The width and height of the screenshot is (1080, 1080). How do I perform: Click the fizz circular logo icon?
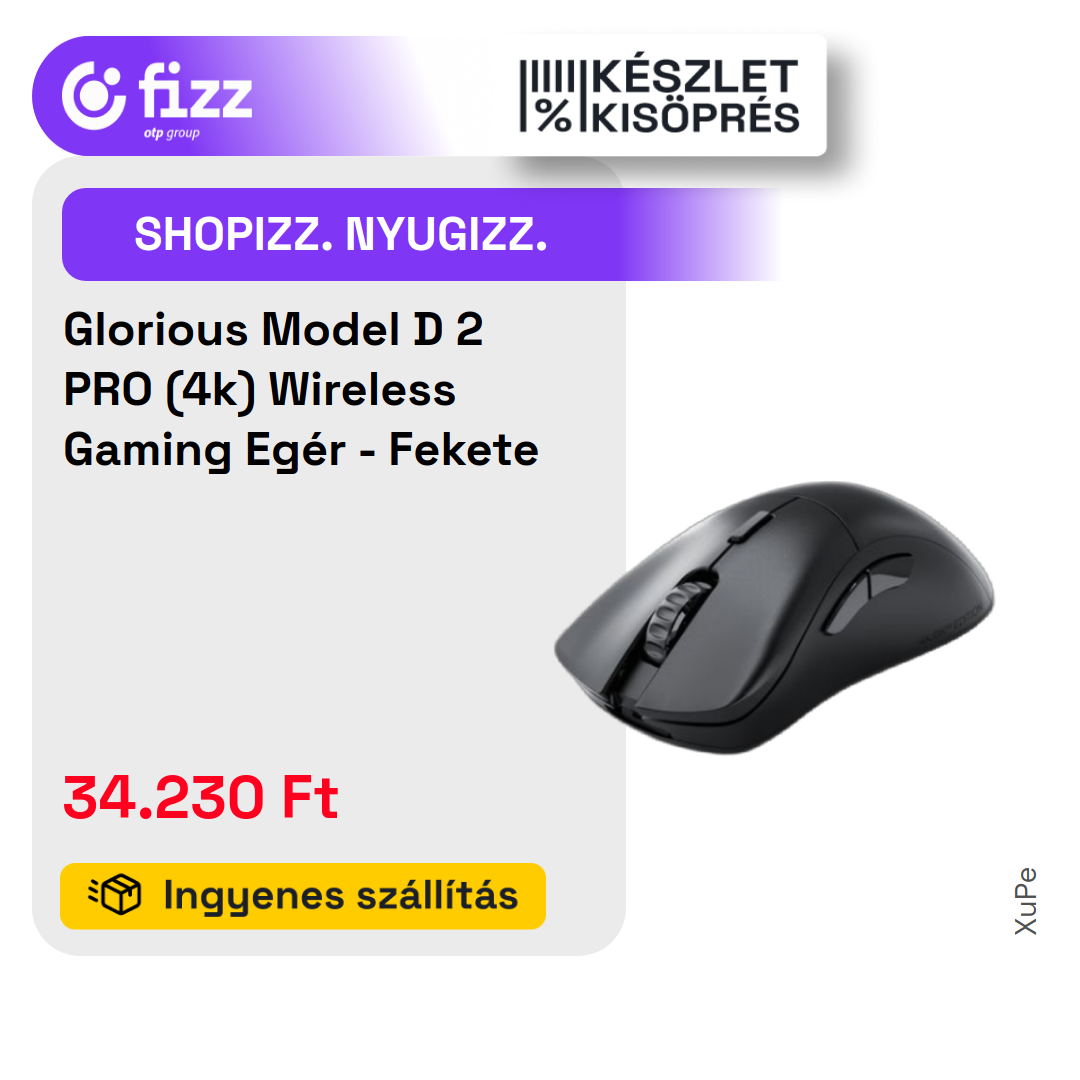(94, 95)
